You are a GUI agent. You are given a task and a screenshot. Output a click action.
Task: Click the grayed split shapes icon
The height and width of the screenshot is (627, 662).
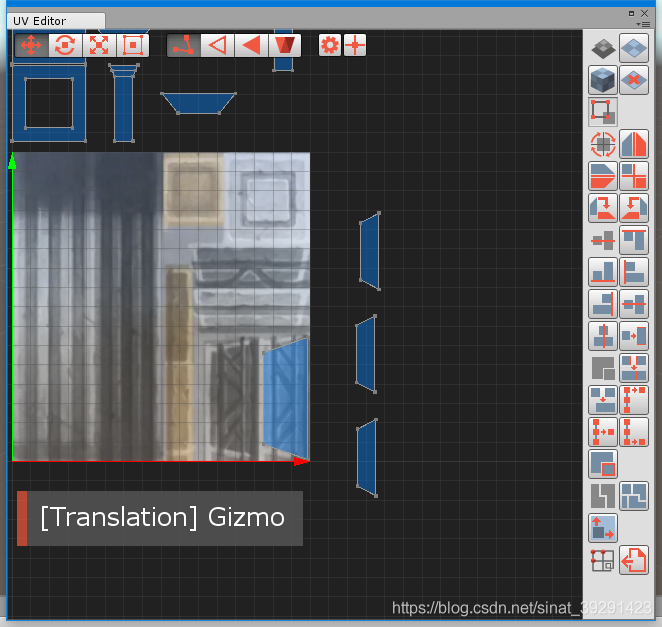click(602, 496)
